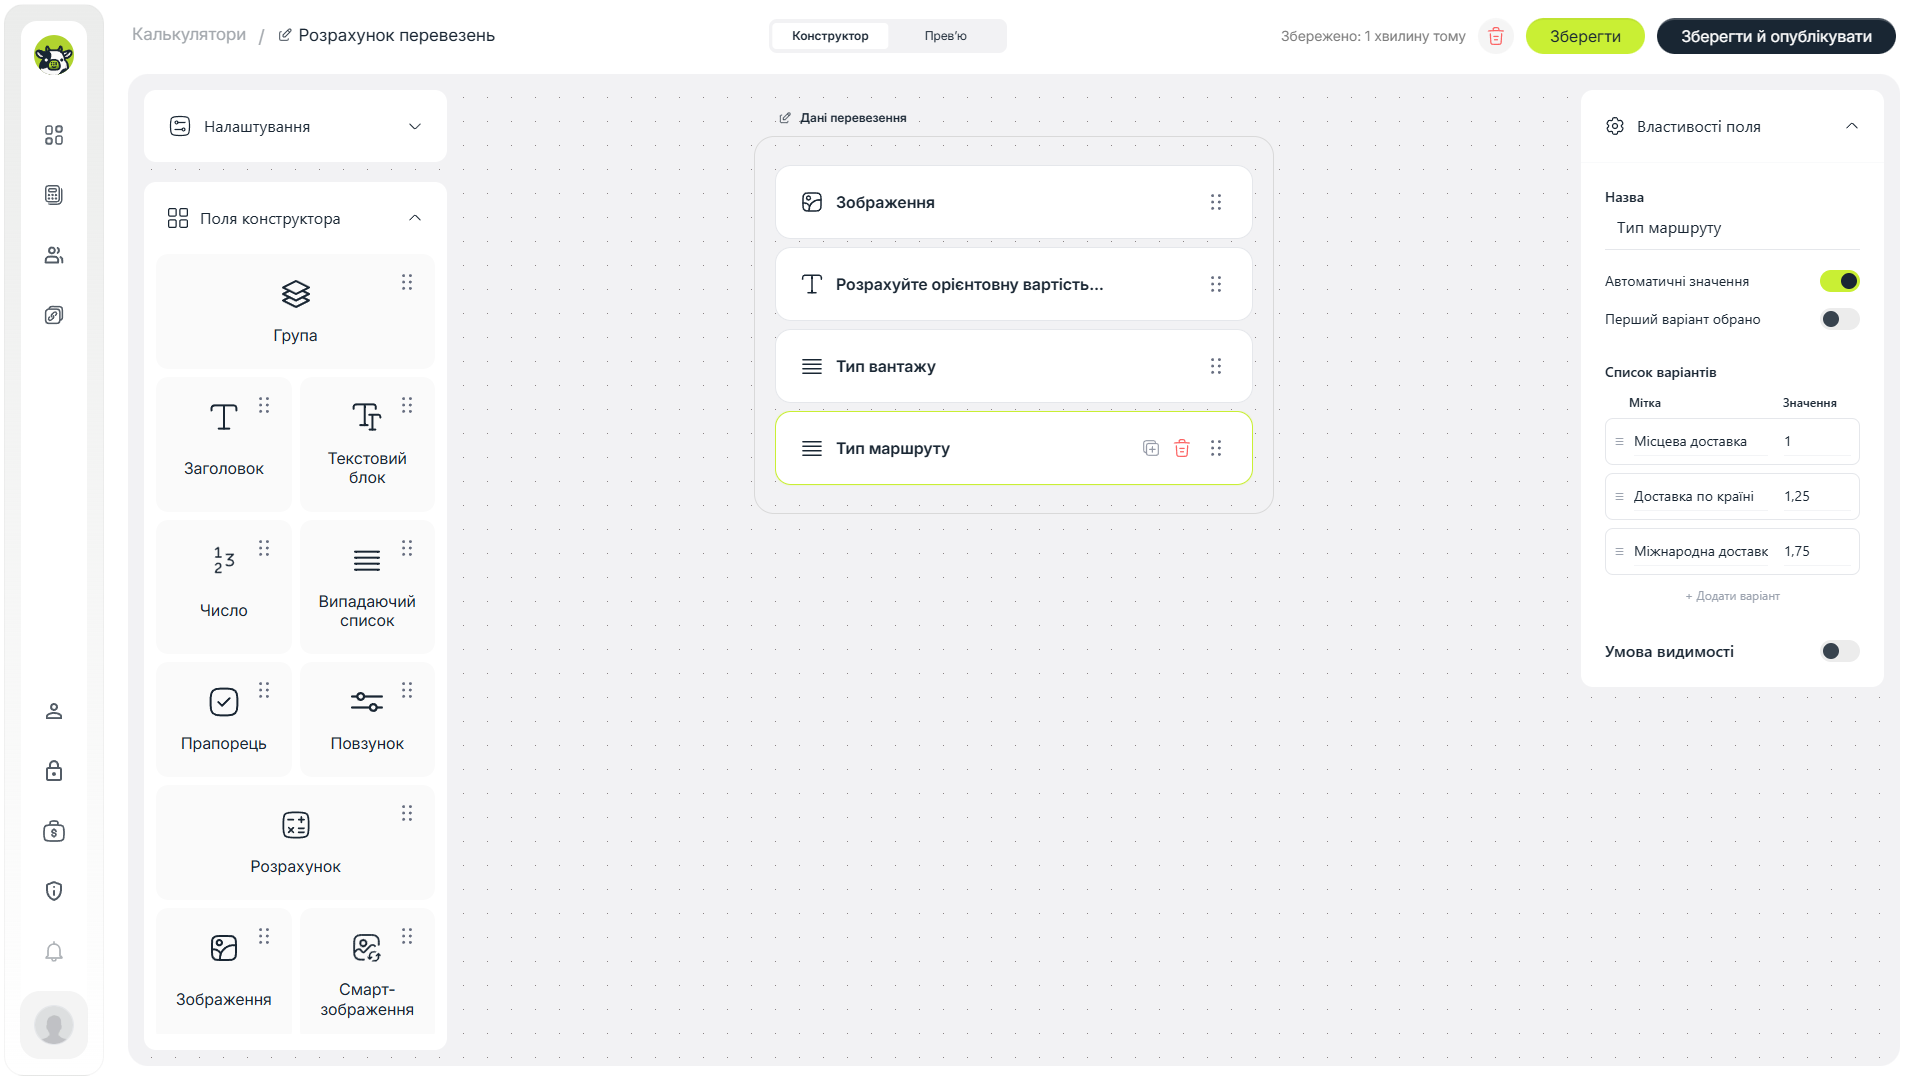The width and height of the screenshot is (1920, 1080).
Task: Switch to the Конструктор tab
Action: (x=830, y=36)
